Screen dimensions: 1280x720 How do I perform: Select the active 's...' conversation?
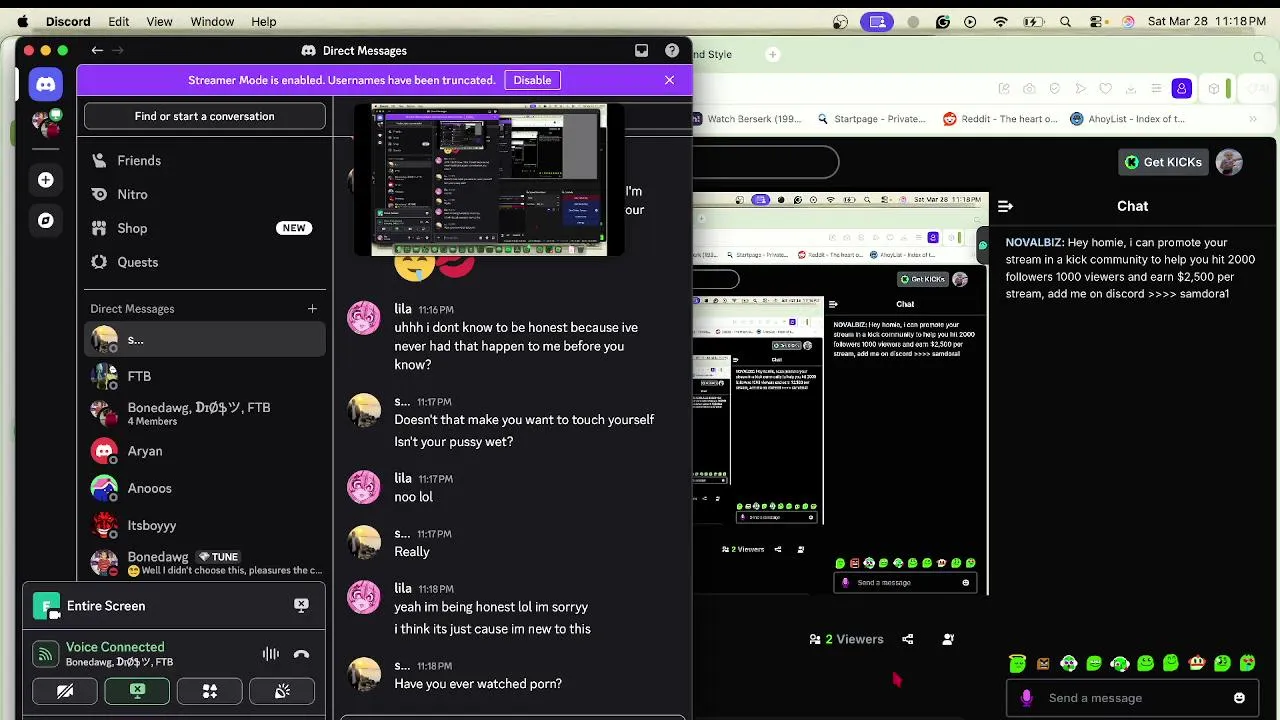pyautogui.click(x=204, y=340)
